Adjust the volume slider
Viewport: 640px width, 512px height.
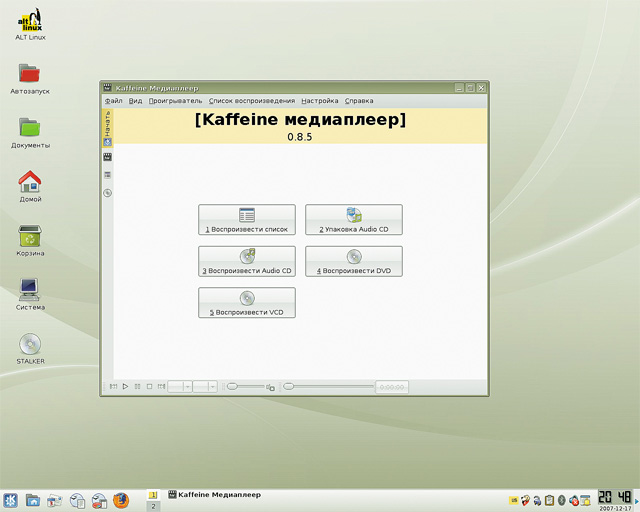(x=246, y=386)
